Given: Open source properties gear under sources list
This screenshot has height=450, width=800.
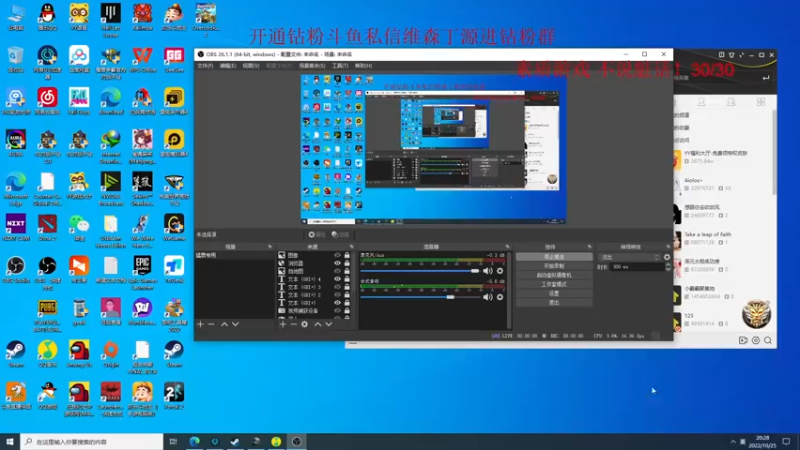Looking at the screenshot, I should (305, 324).
